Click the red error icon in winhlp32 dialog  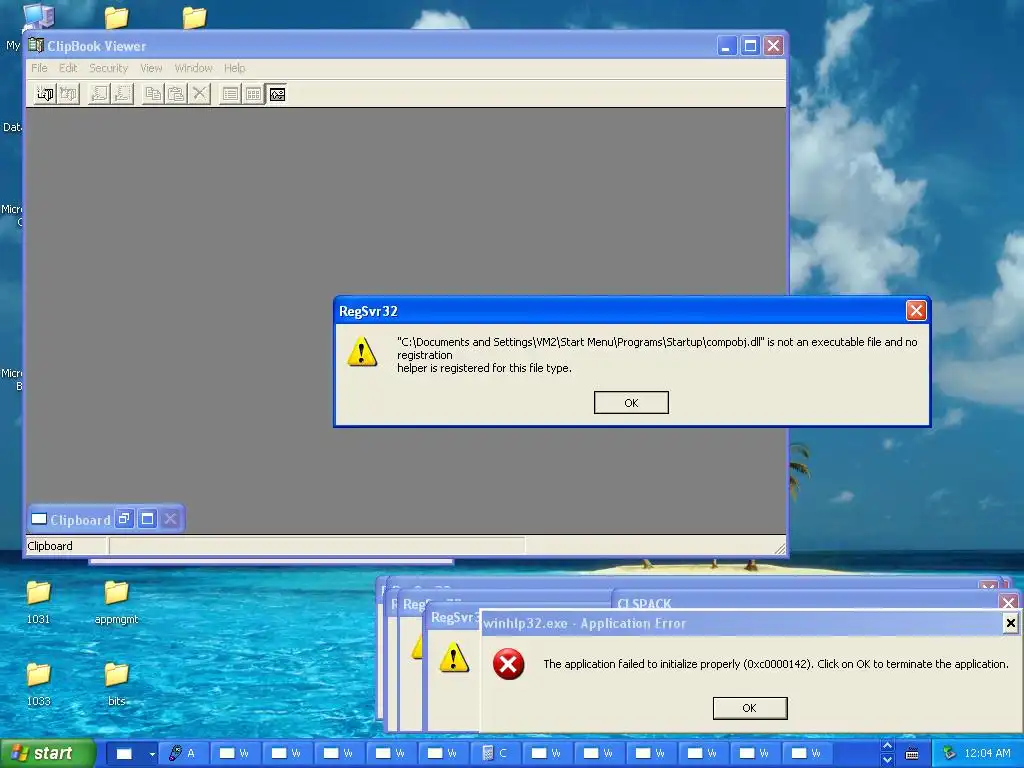508,664
